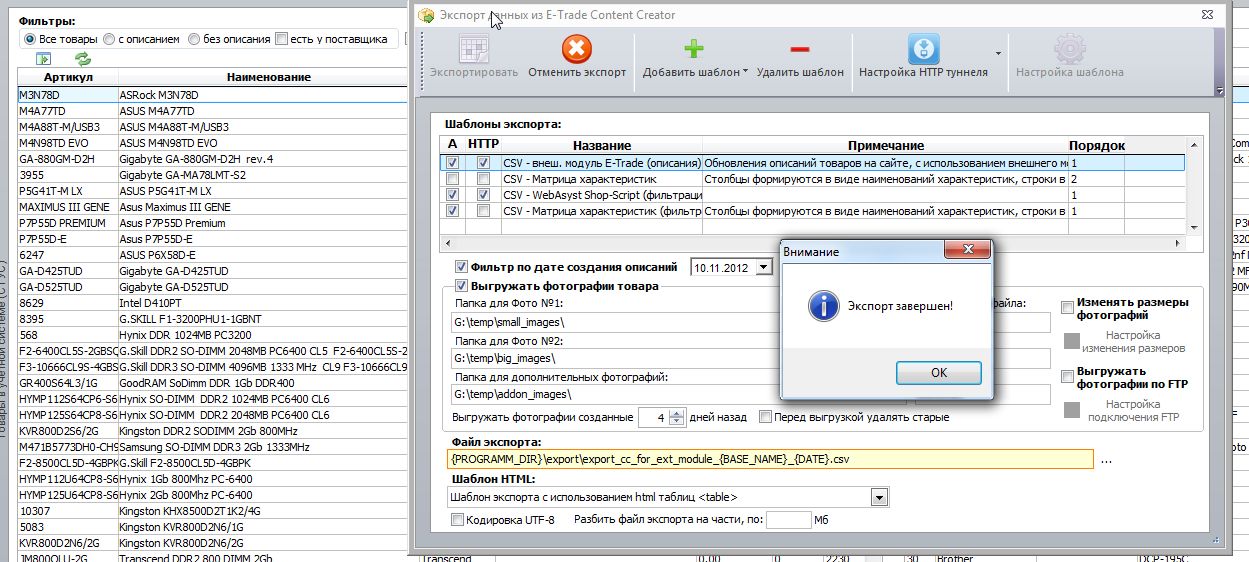The image size is (1249, 562).
Task: Select the Все товары radio button
Action: [30, 39]
